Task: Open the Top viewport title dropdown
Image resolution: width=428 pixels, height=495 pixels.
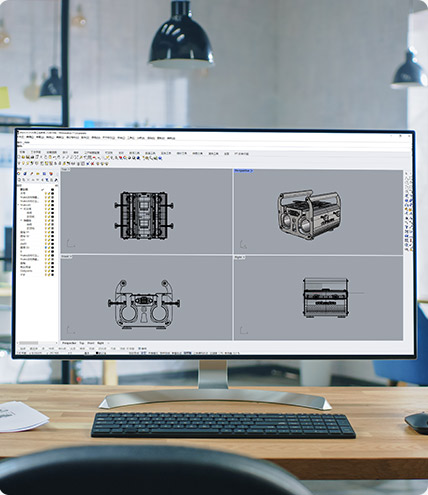Action: pyautogui.click(x=66, y=169)
